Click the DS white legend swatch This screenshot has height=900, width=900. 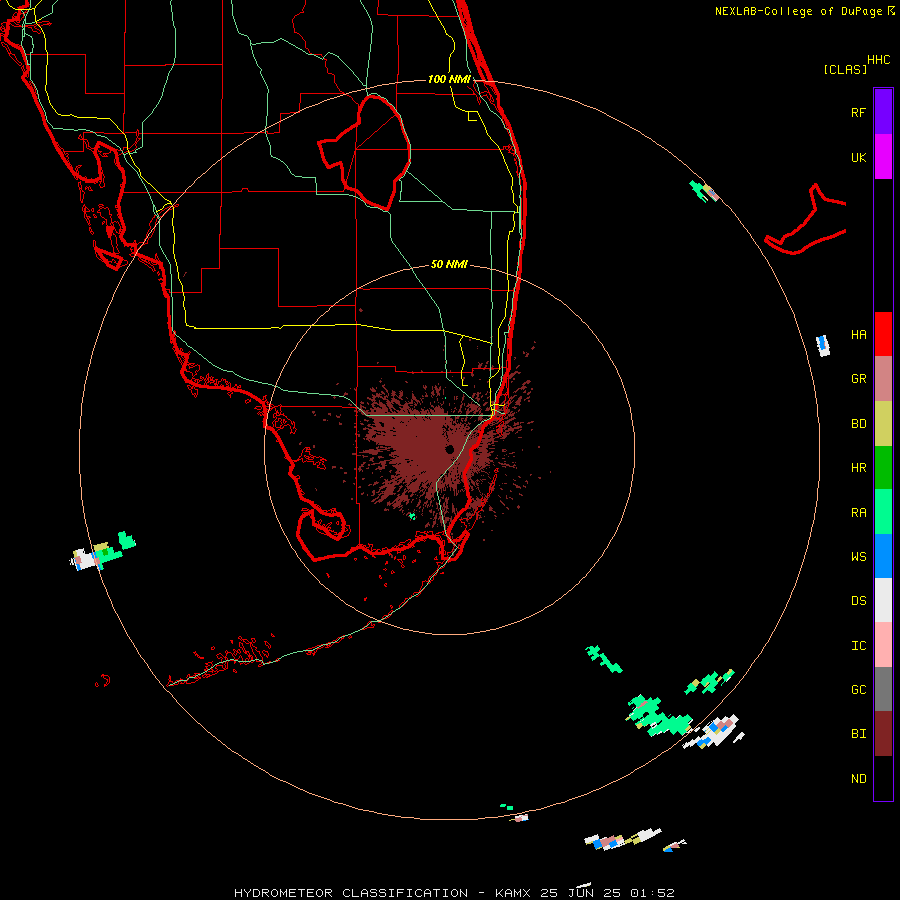click(x=883, y=600)
